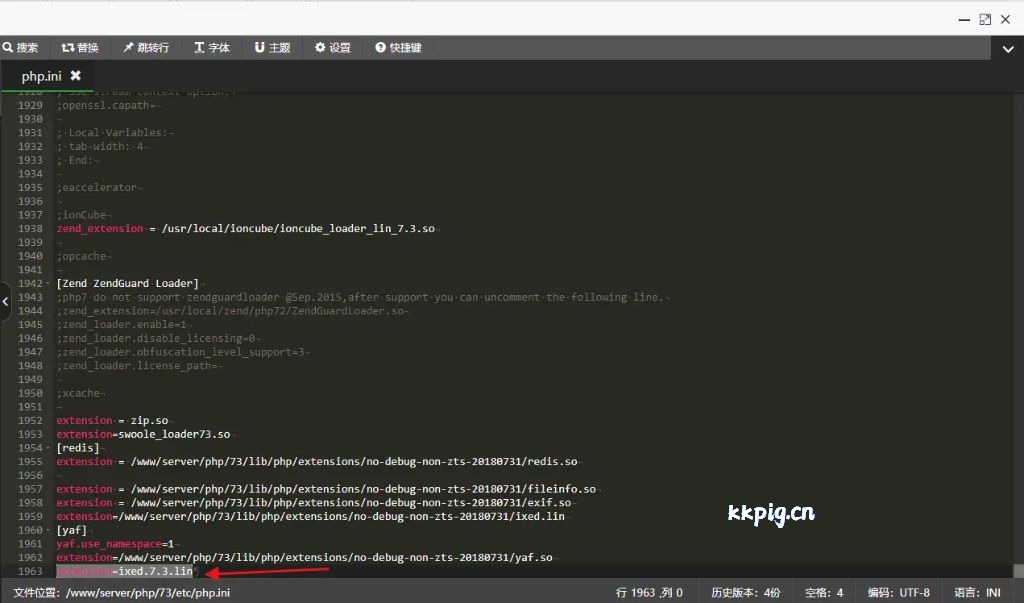Close the php.ini tab
The height and width of the screenshot is (603, 1024).
76,76
